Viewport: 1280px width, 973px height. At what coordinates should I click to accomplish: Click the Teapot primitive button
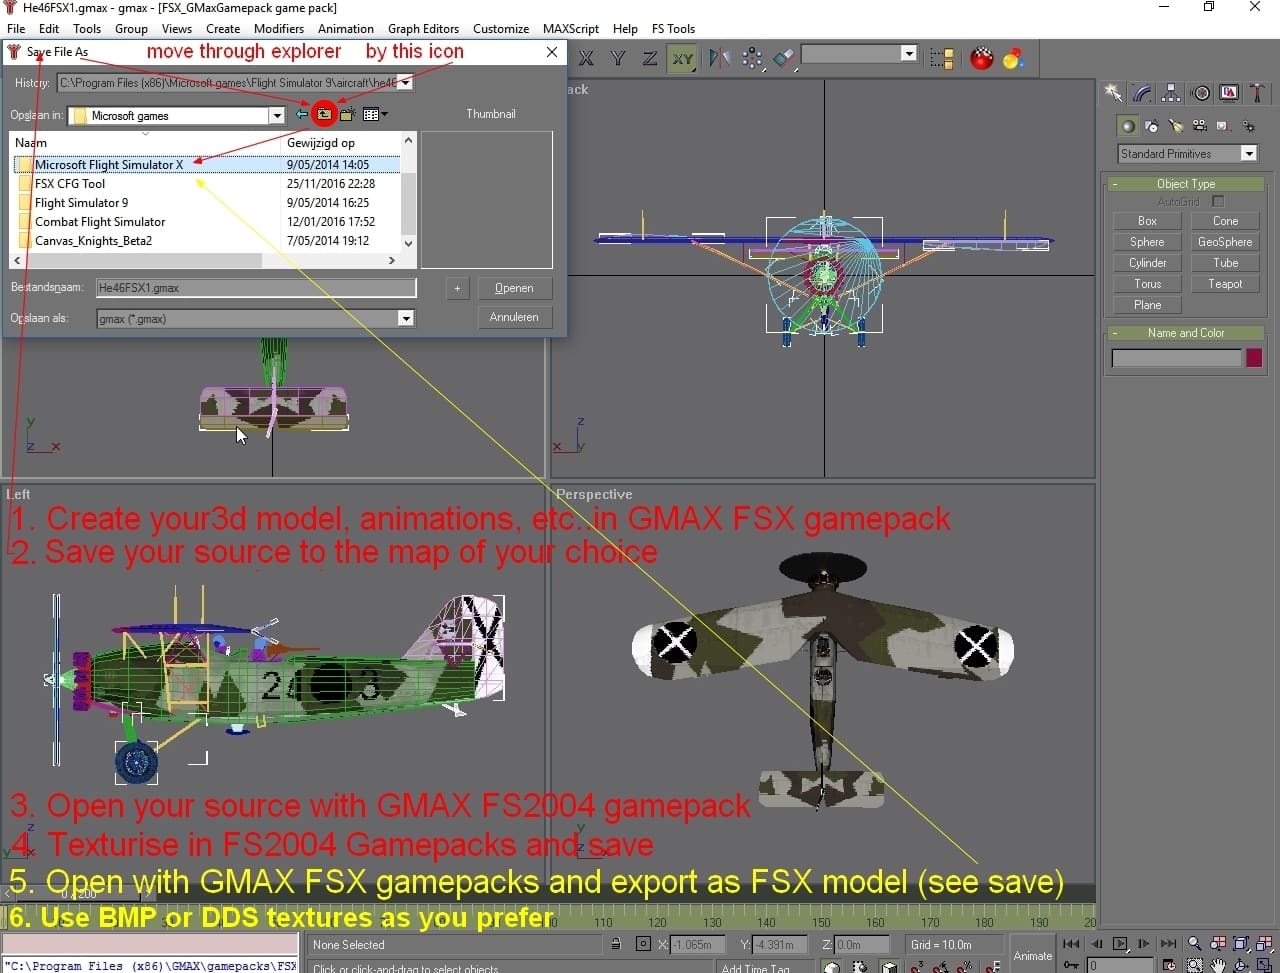point(1224,284)
